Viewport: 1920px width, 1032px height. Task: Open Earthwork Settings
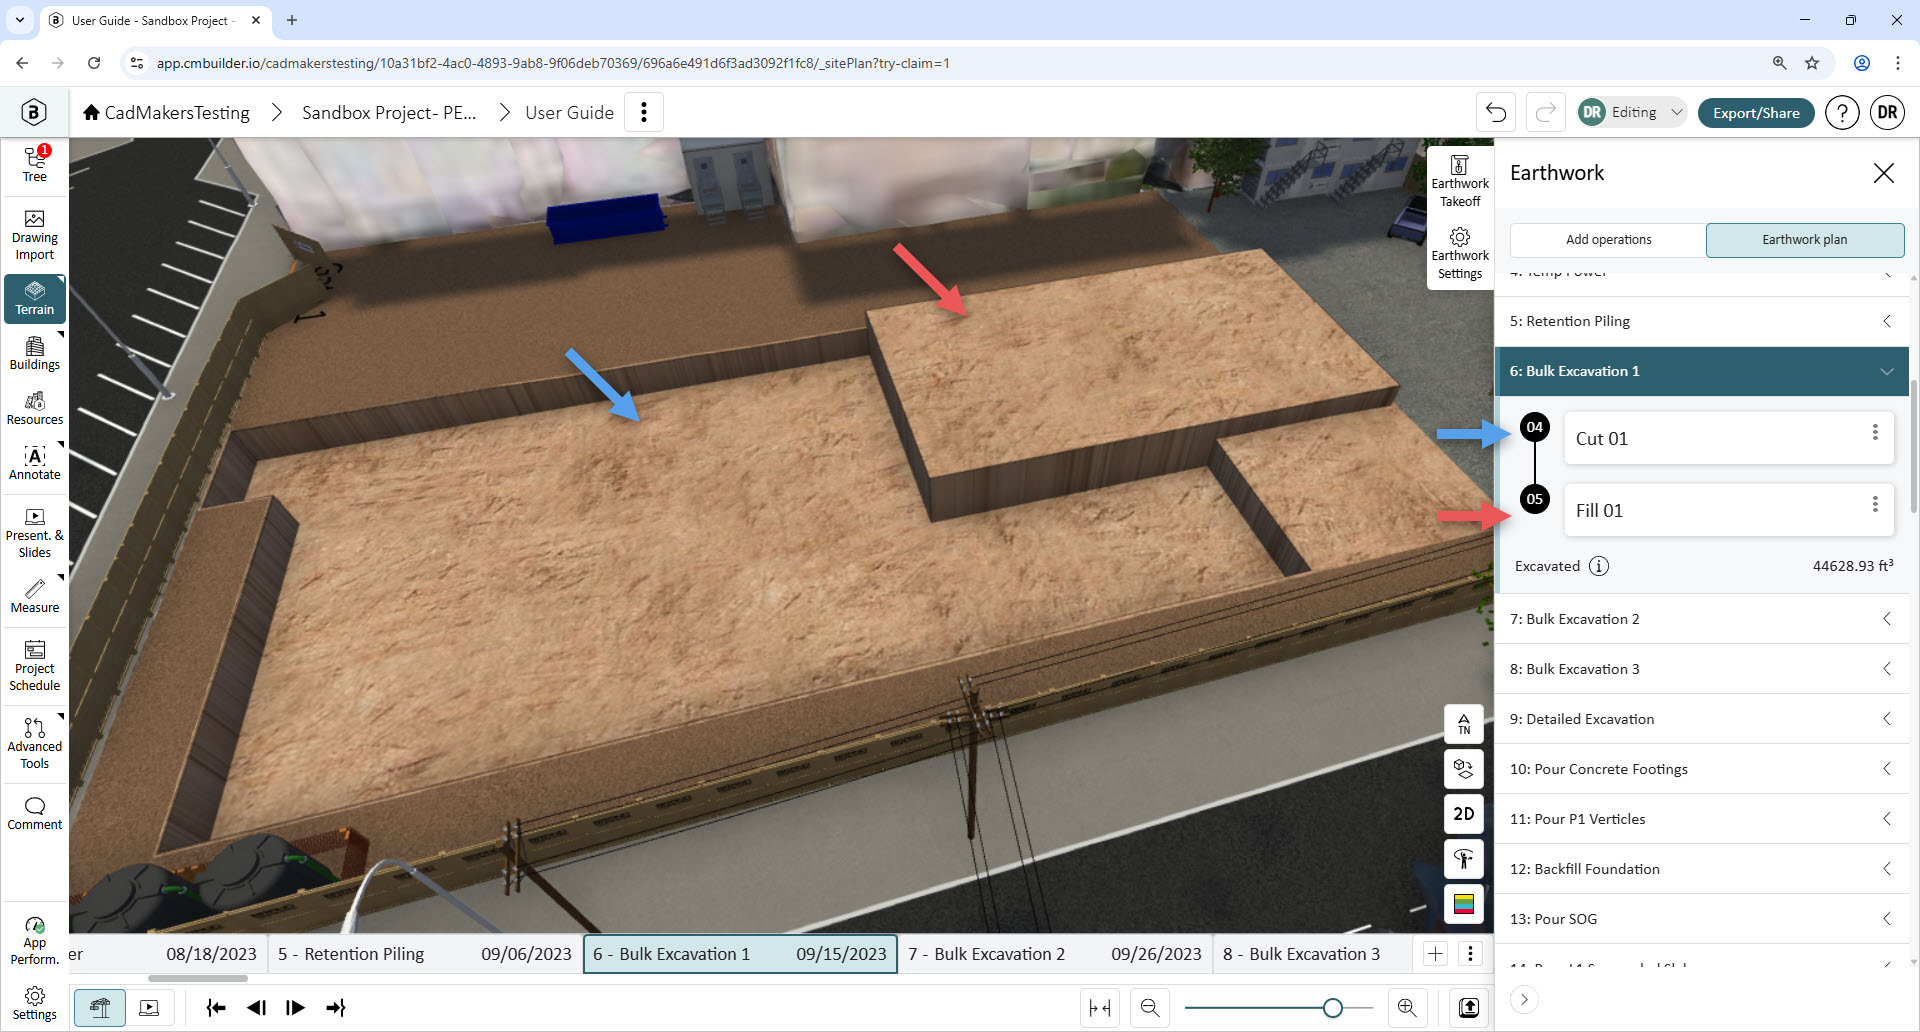1460,254
